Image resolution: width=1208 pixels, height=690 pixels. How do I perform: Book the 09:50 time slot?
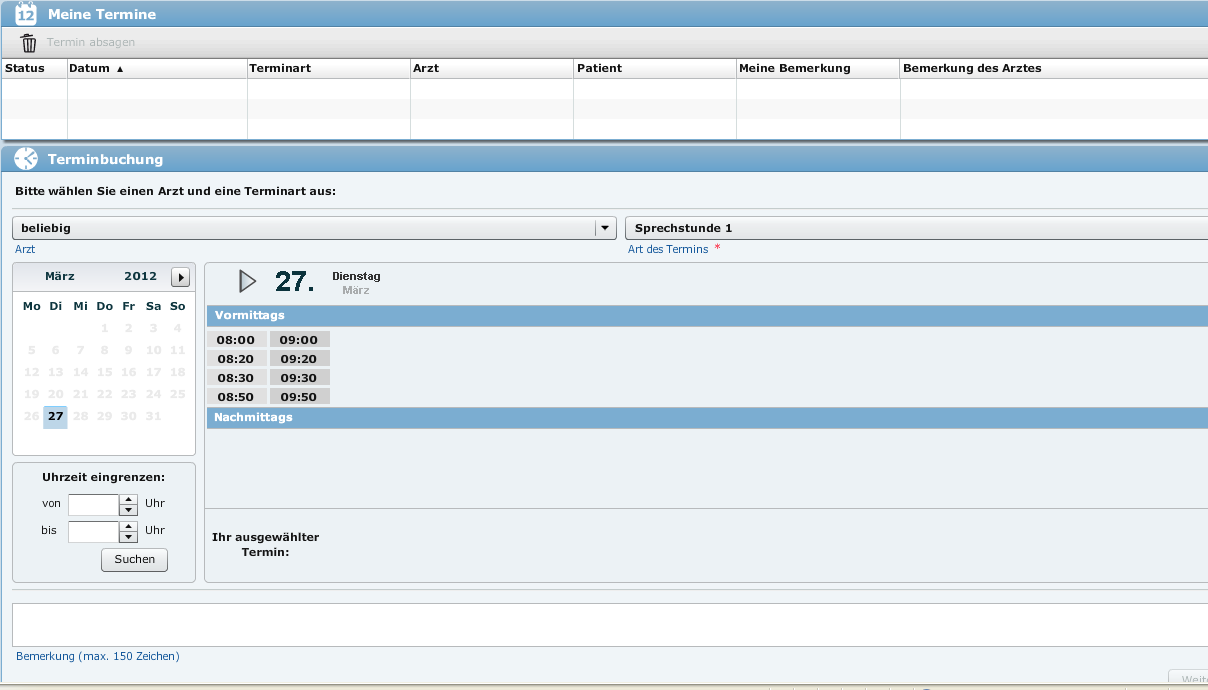[299, 397]
